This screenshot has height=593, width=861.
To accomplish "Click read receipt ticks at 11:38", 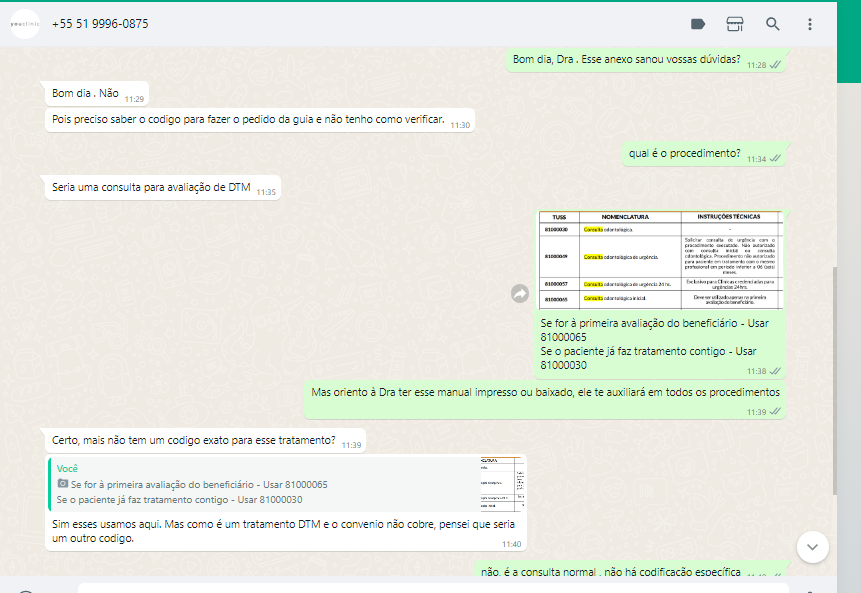I will pyautogui.click(x=775, y=371).
